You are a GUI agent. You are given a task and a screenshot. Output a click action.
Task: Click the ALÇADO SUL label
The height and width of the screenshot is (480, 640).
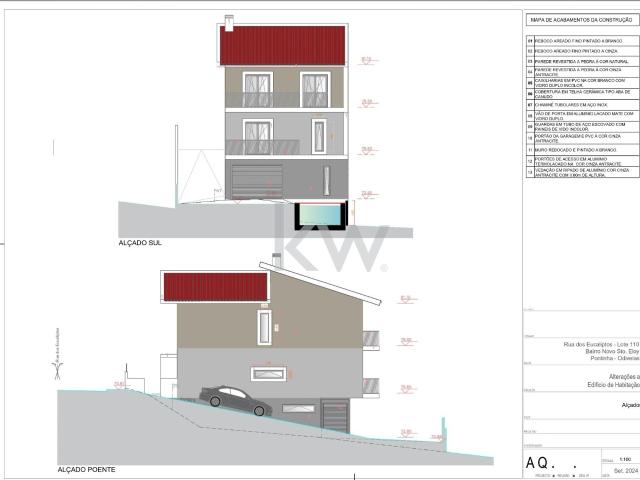[x=140, y=243]
